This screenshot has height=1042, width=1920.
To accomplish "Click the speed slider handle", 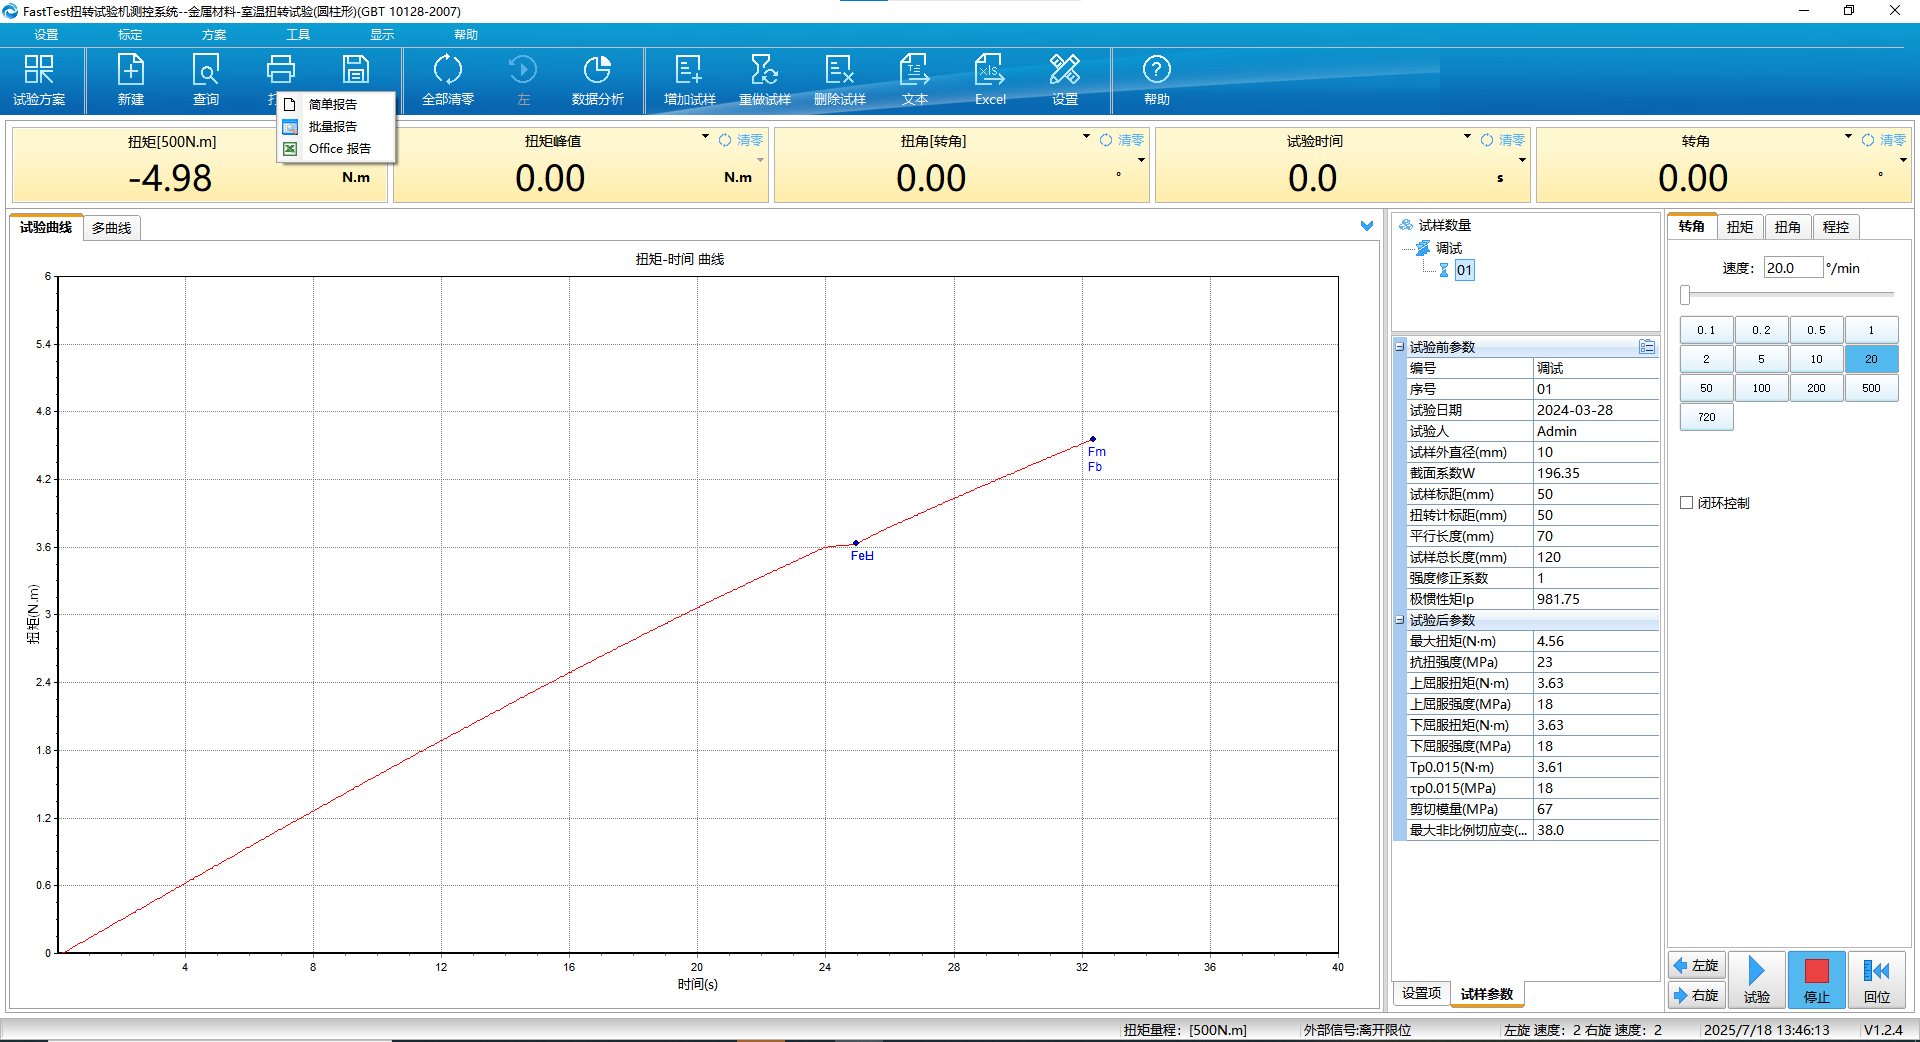I will point(1685,295).
